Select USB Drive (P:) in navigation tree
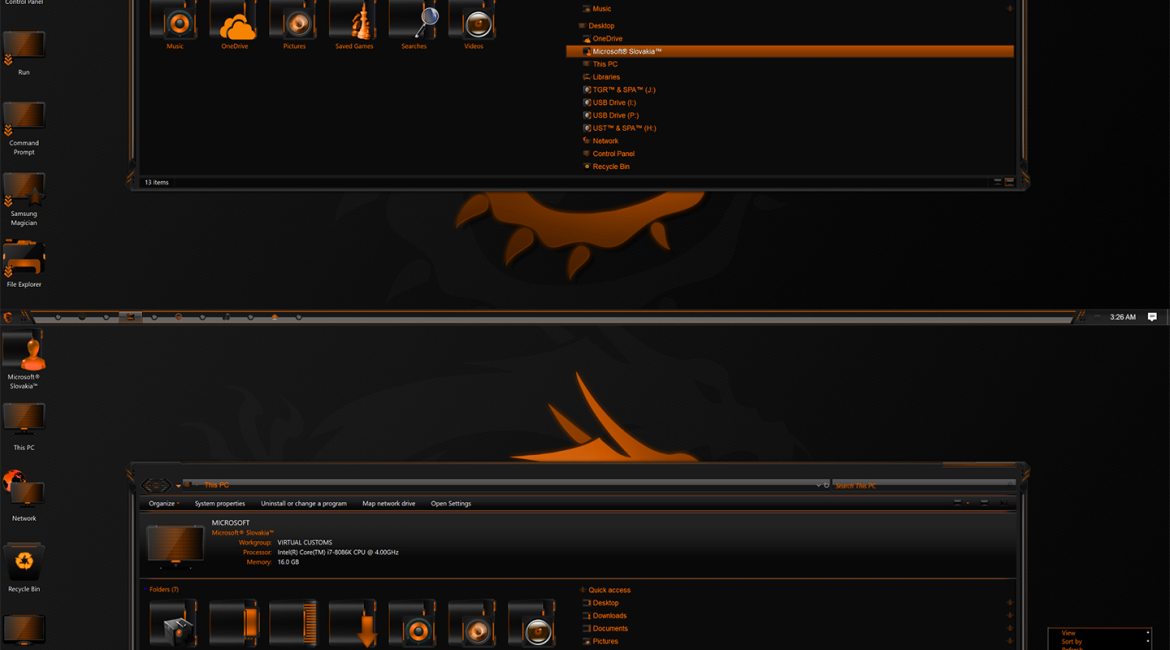 pos(615,116)
